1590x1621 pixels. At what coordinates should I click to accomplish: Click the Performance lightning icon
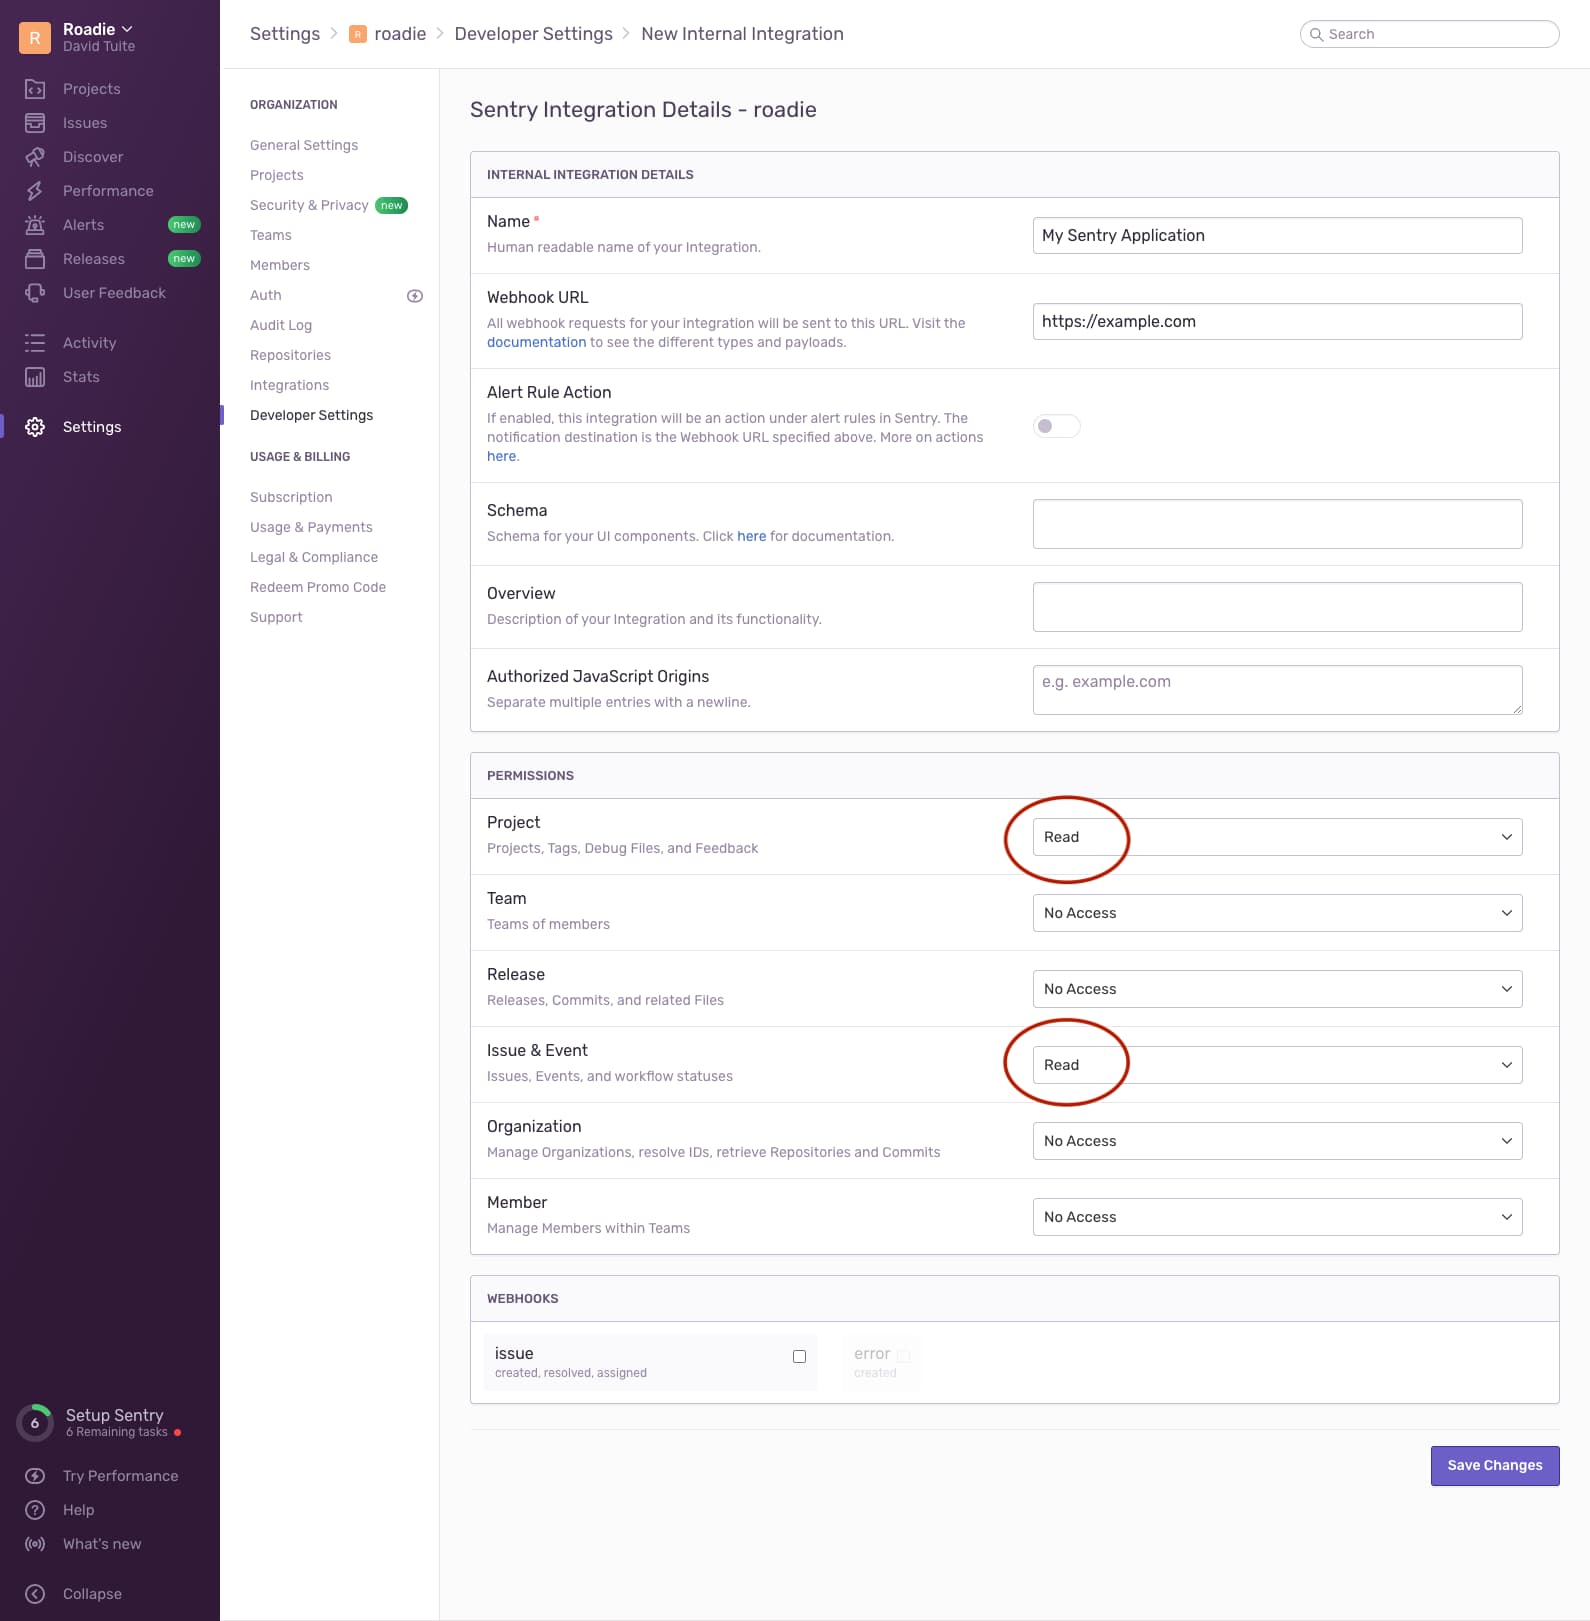(x=35, y=191)
